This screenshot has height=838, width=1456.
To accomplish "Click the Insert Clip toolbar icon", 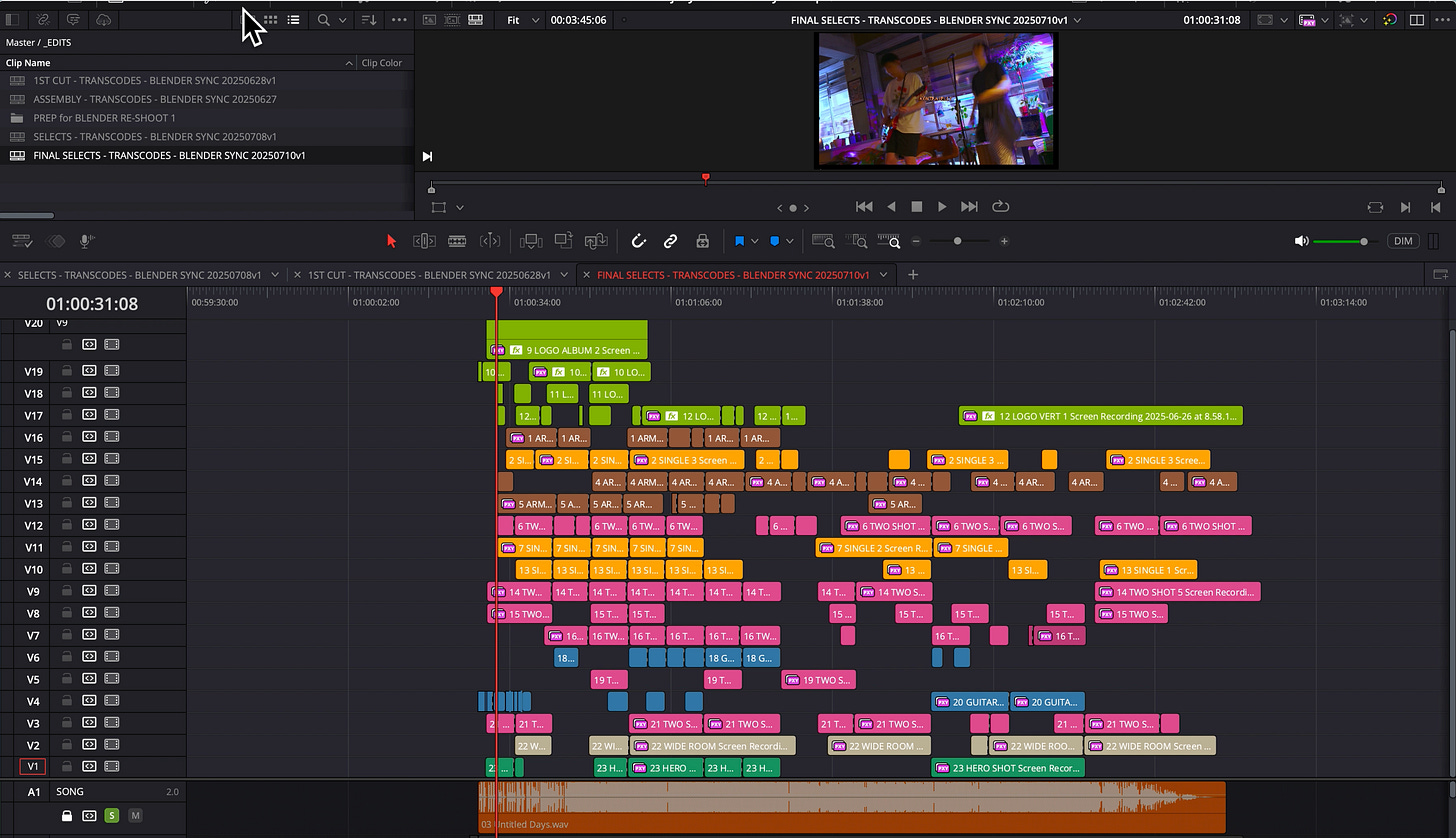I will 531,241.
